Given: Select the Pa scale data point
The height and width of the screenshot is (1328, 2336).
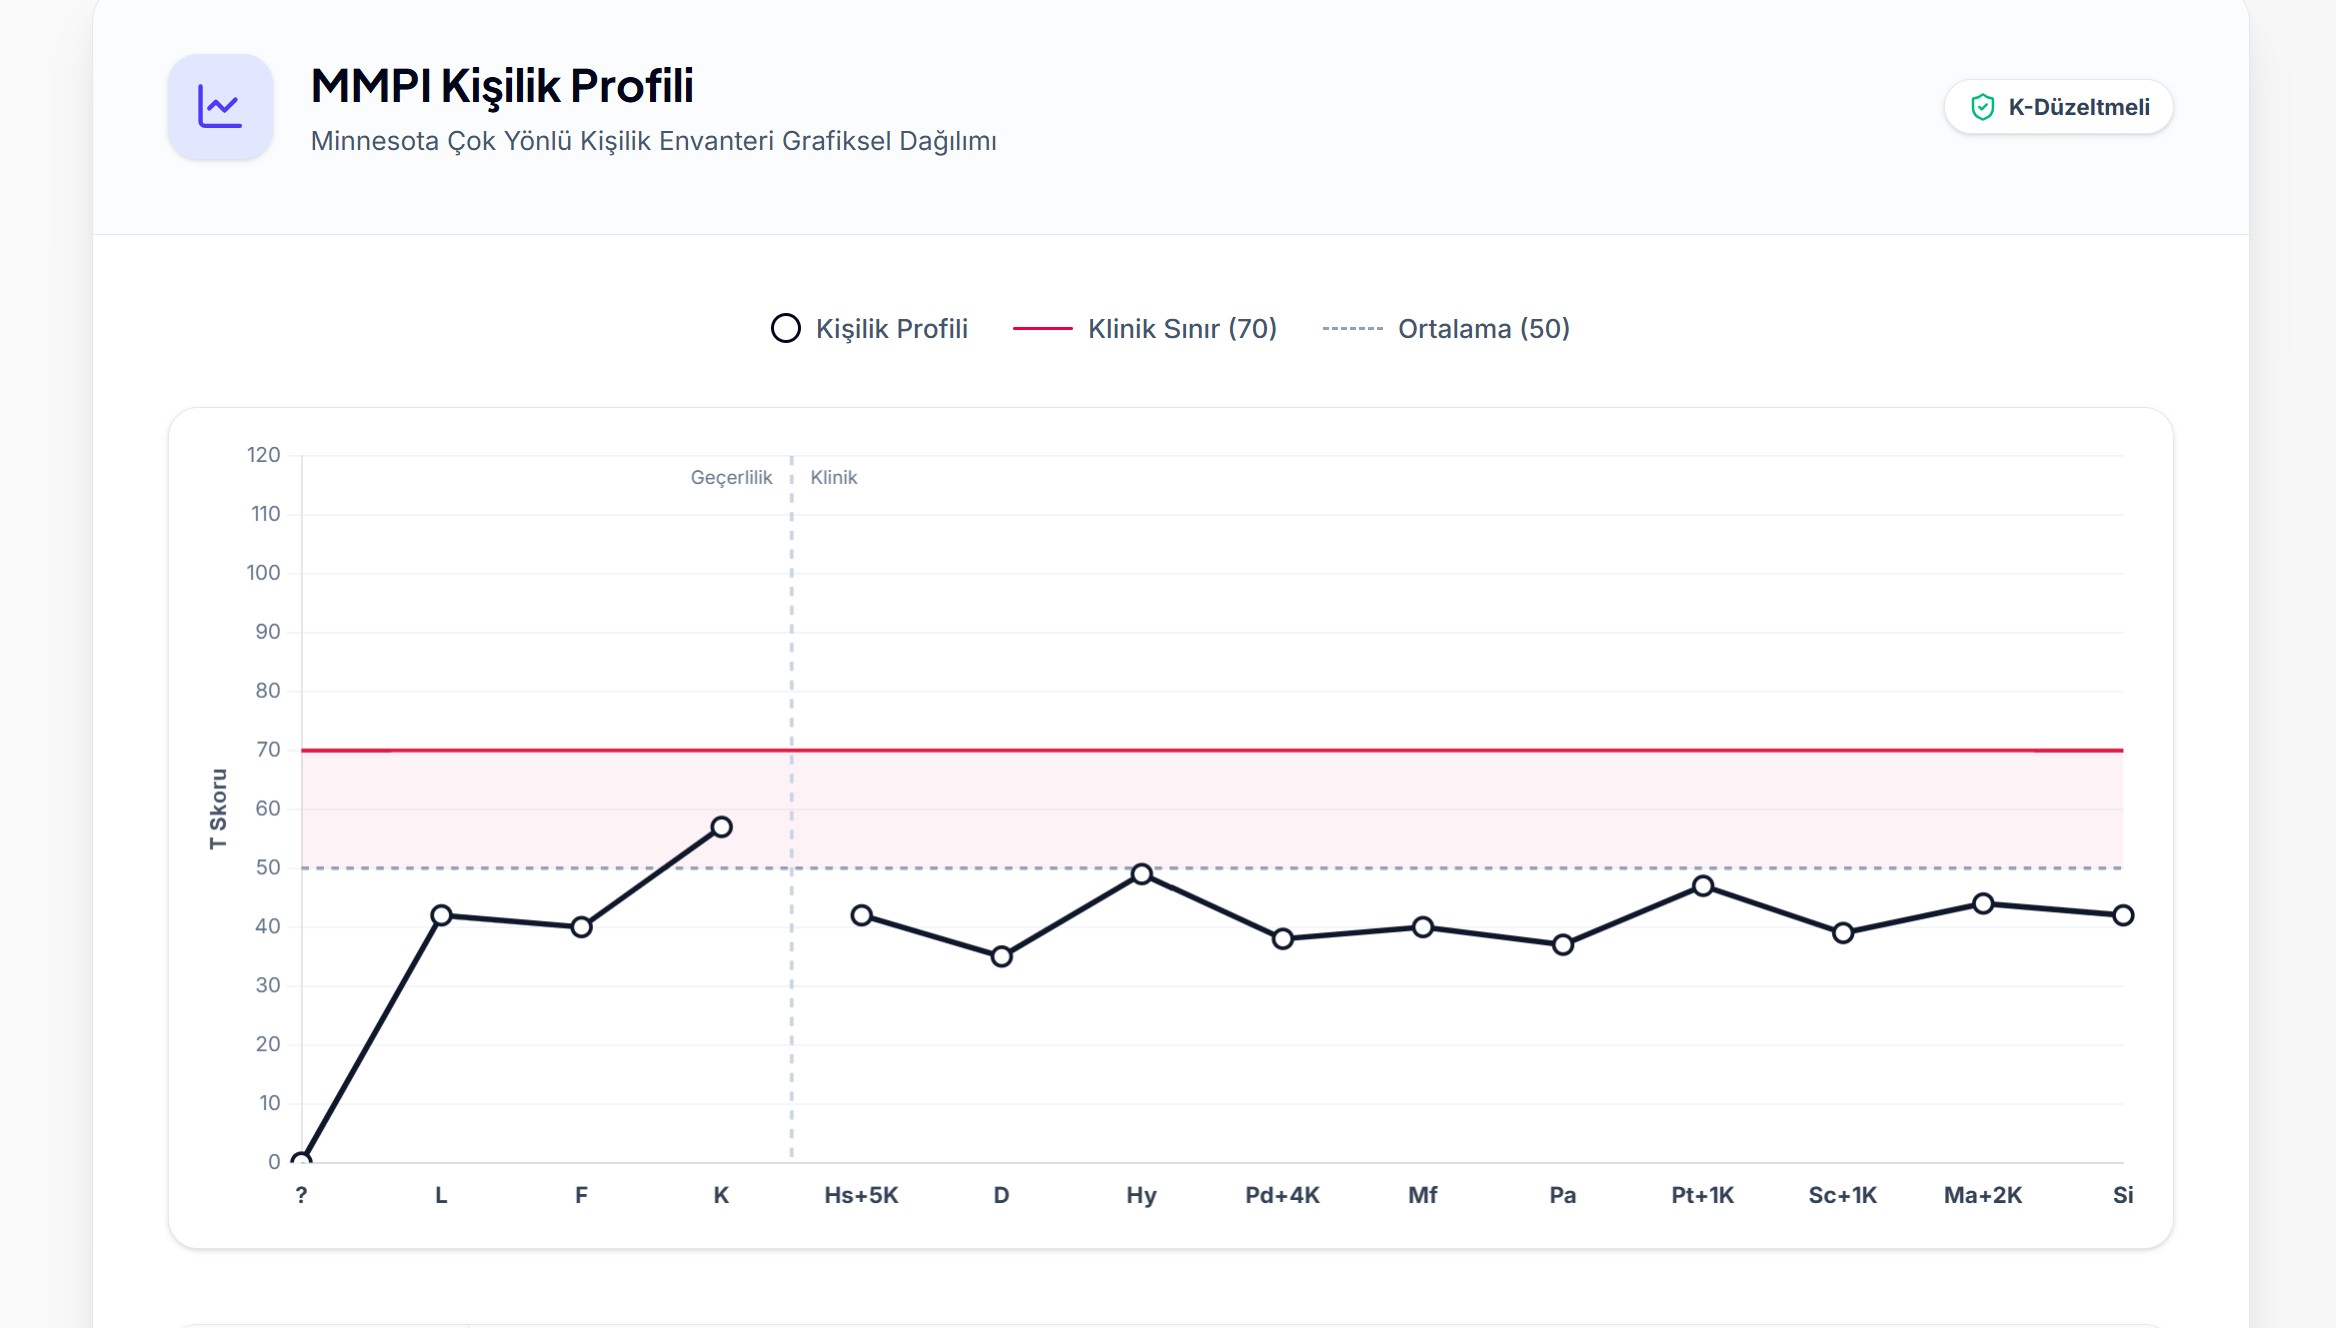Looking at the screenshot, I should point(1563,944).
